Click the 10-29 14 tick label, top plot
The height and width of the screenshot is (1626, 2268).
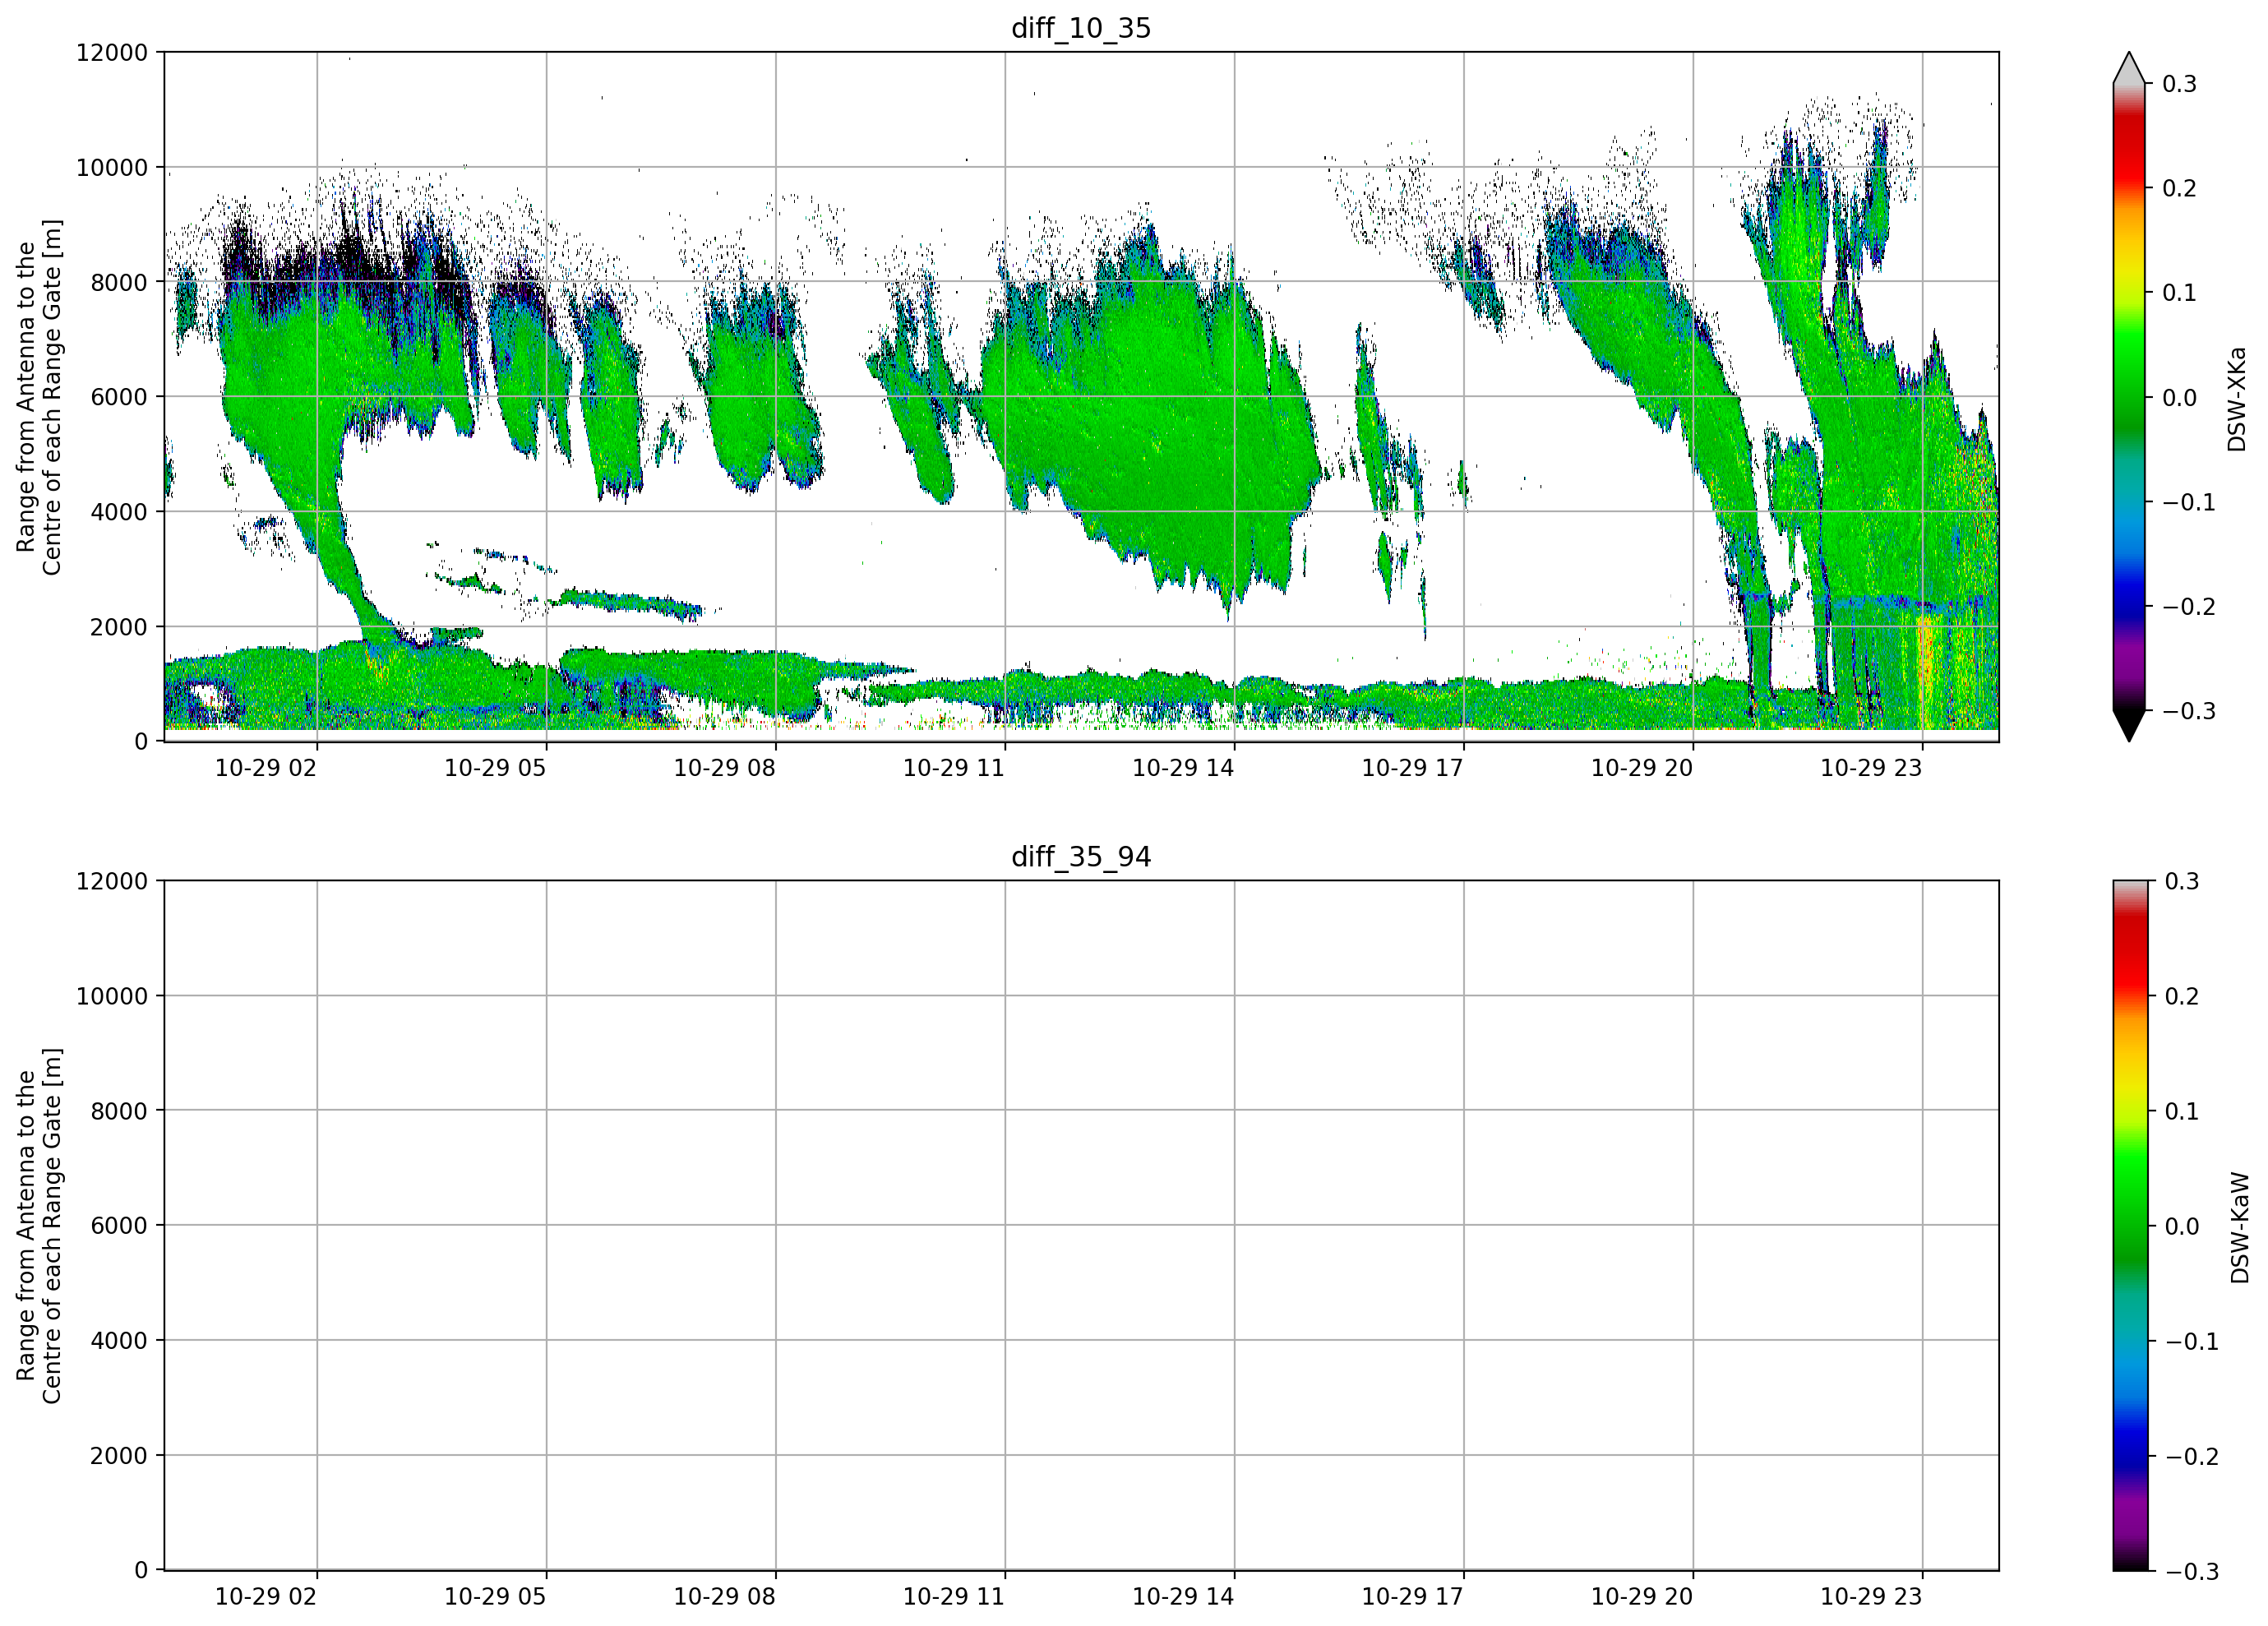point(1183,768)
